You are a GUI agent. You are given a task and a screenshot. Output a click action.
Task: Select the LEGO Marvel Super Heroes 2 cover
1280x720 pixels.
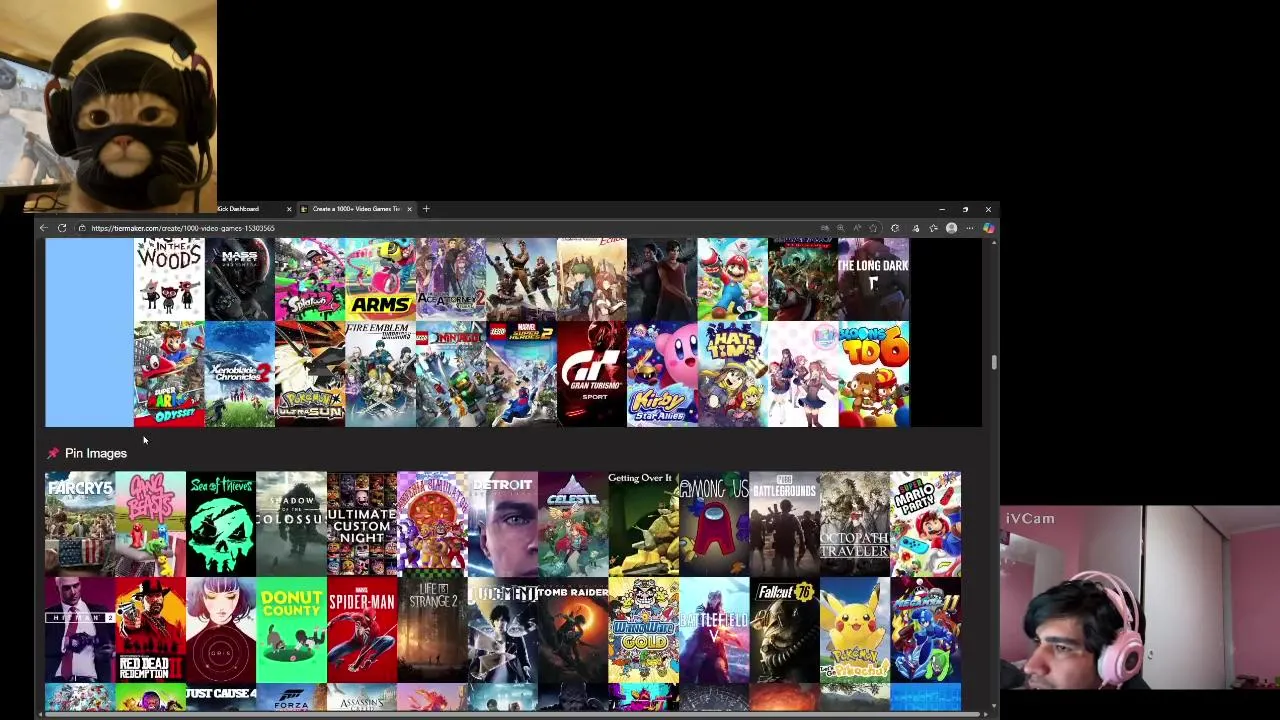[x=521, y=374]
